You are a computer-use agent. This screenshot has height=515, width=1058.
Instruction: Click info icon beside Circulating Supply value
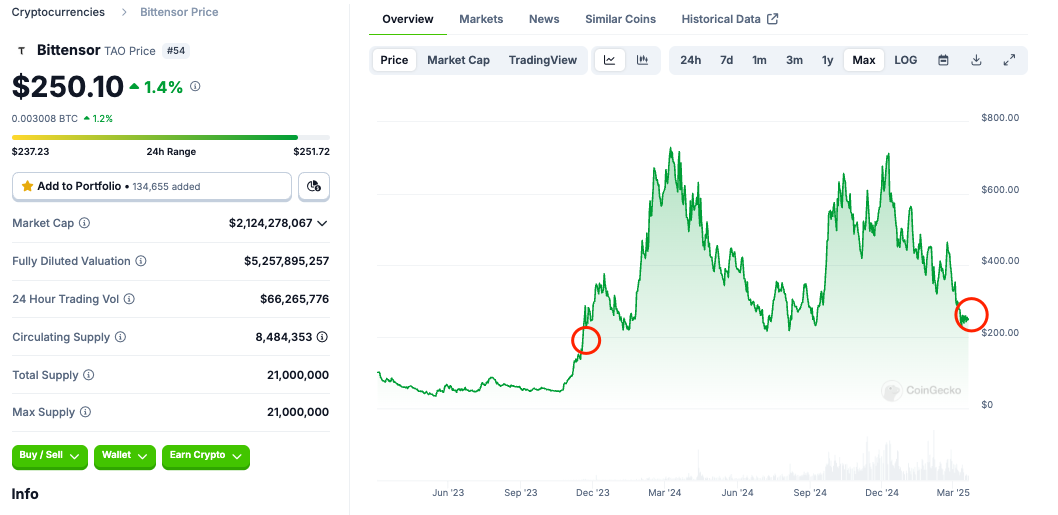(x=322, y=337)
